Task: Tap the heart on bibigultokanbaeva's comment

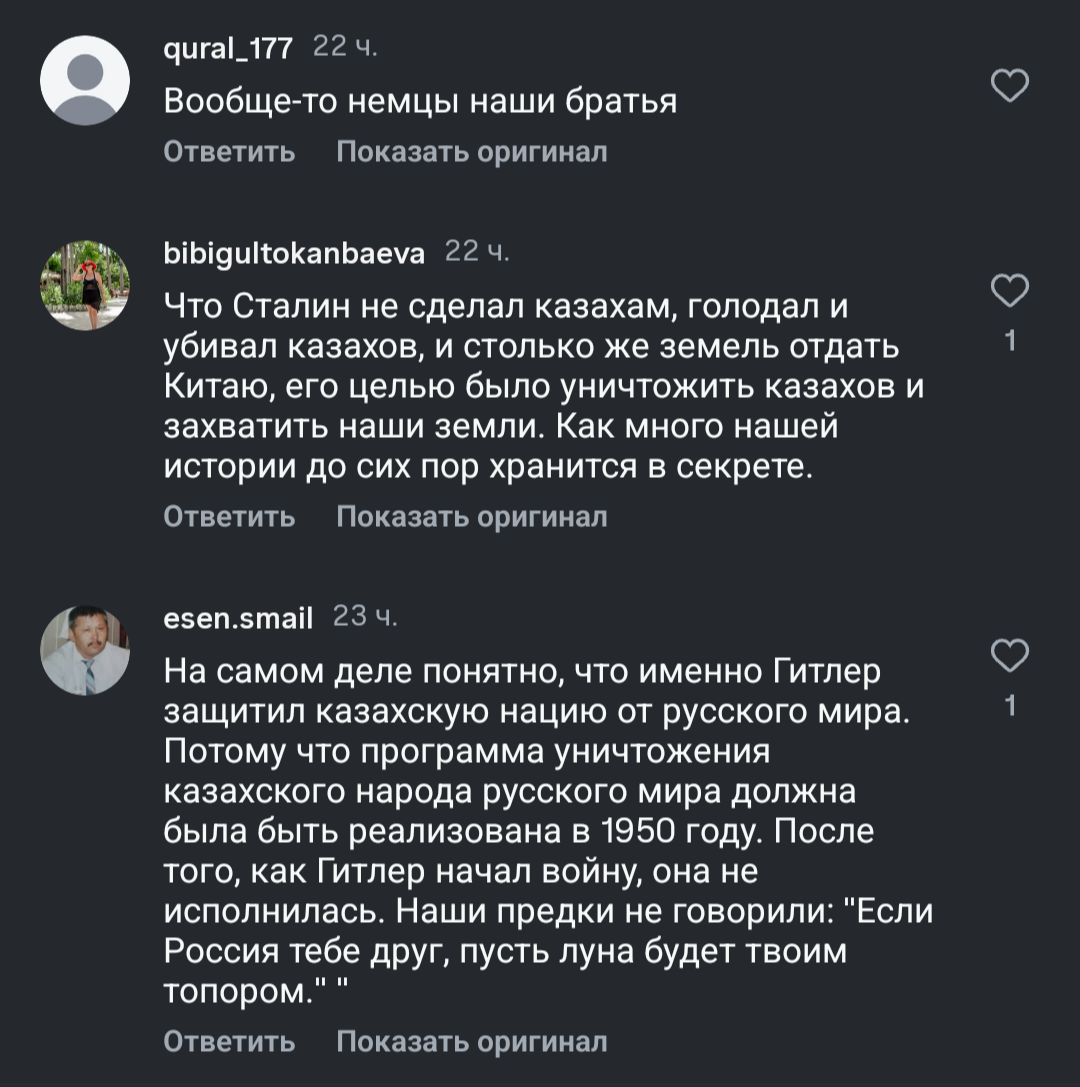Action: pos(1009,292)
